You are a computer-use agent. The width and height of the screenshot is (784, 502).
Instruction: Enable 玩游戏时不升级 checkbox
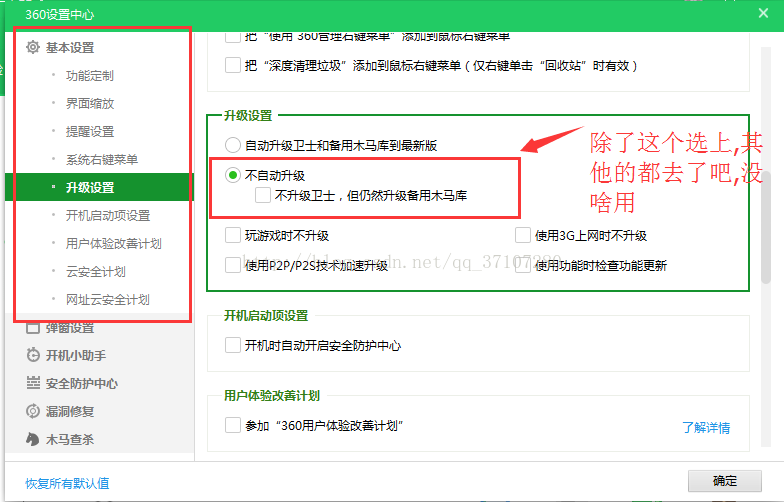(x=232, y=235)
